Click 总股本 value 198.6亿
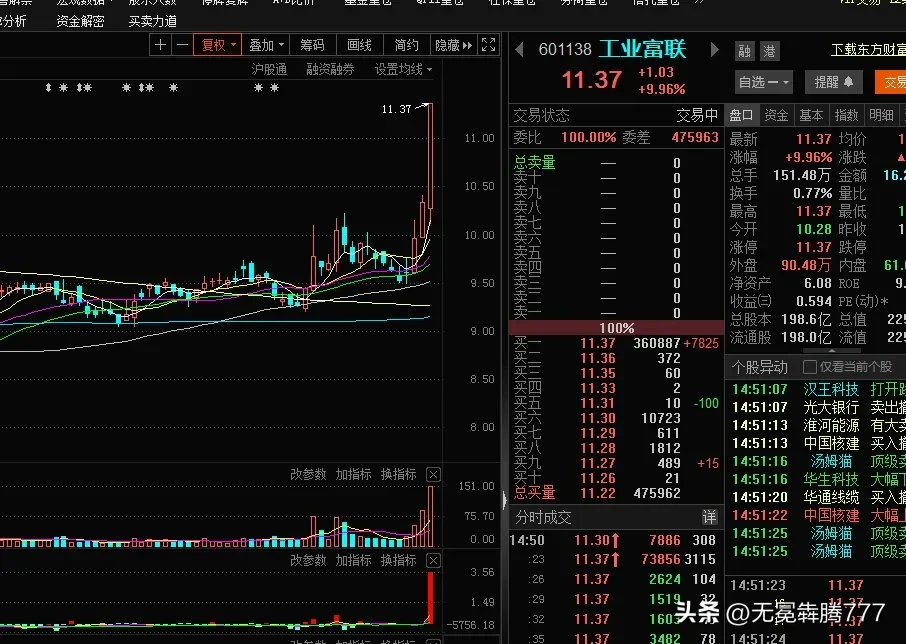Viewport: 906px width, 644px height. click(806, 319)
